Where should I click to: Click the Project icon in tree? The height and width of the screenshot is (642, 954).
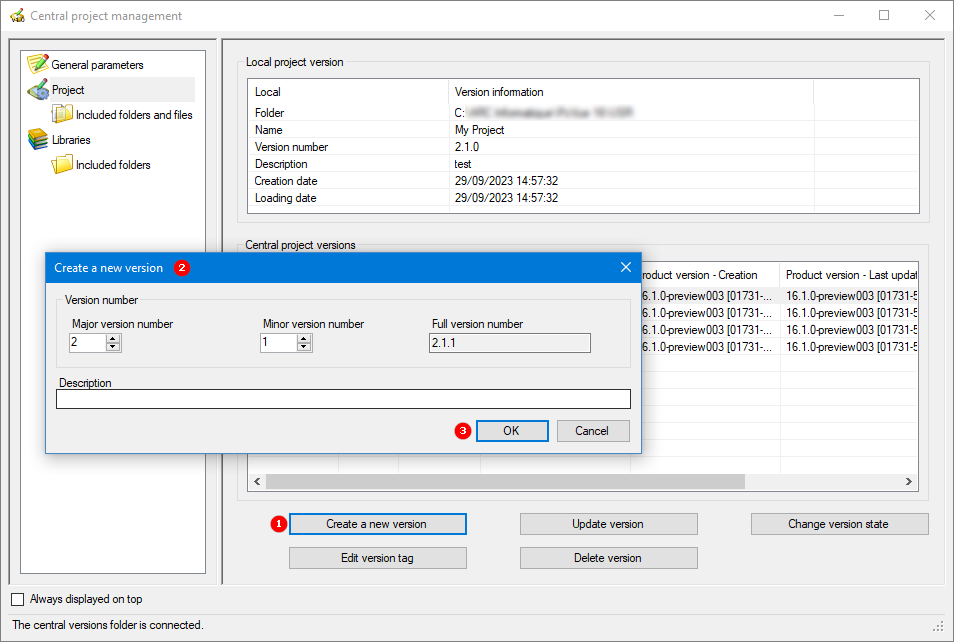[x=38, y=90]
